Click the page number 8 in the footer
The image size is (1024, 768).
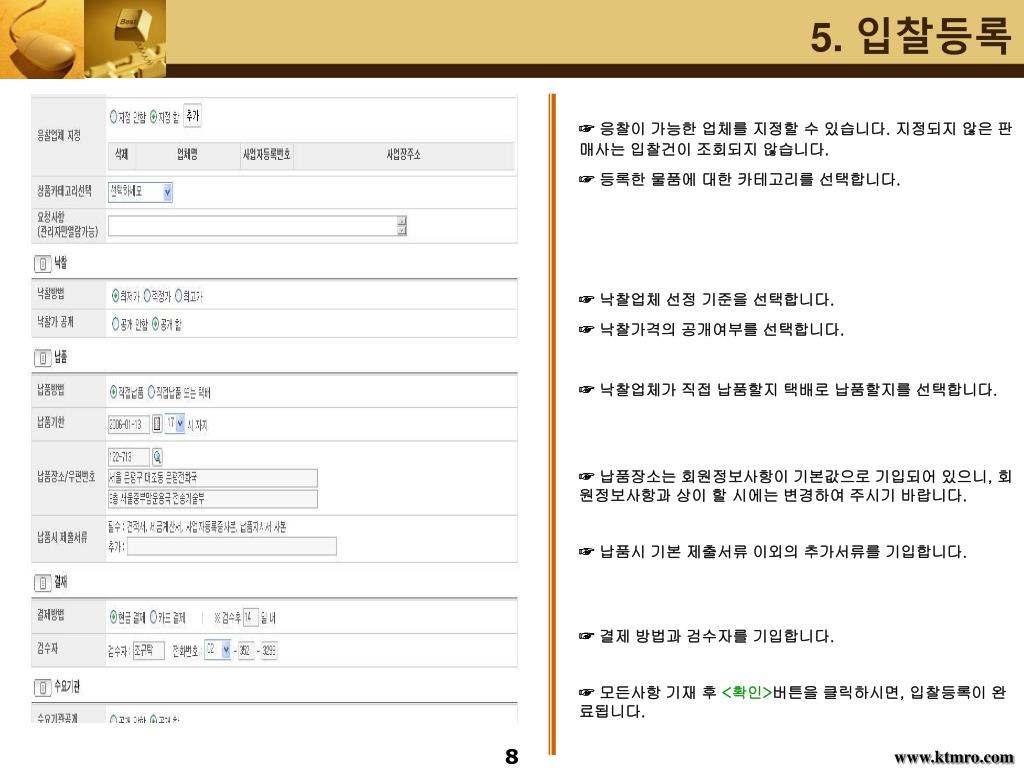coord(512,756)
